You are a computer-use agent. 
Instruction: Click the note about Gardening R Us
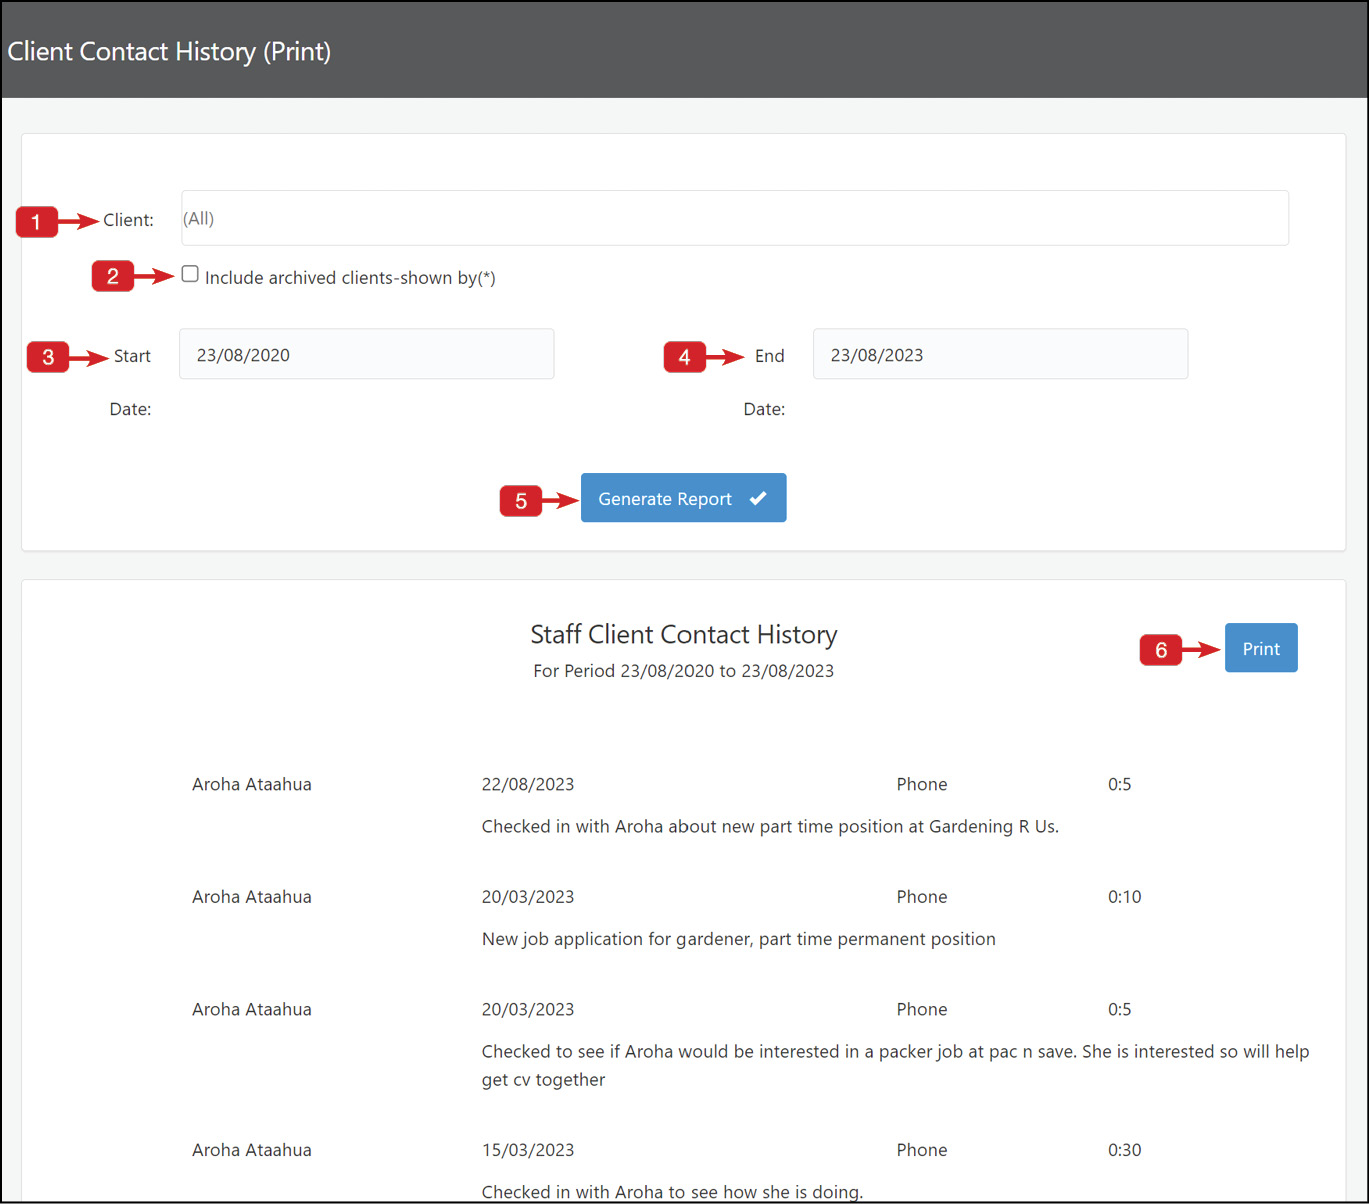(770, 827)
